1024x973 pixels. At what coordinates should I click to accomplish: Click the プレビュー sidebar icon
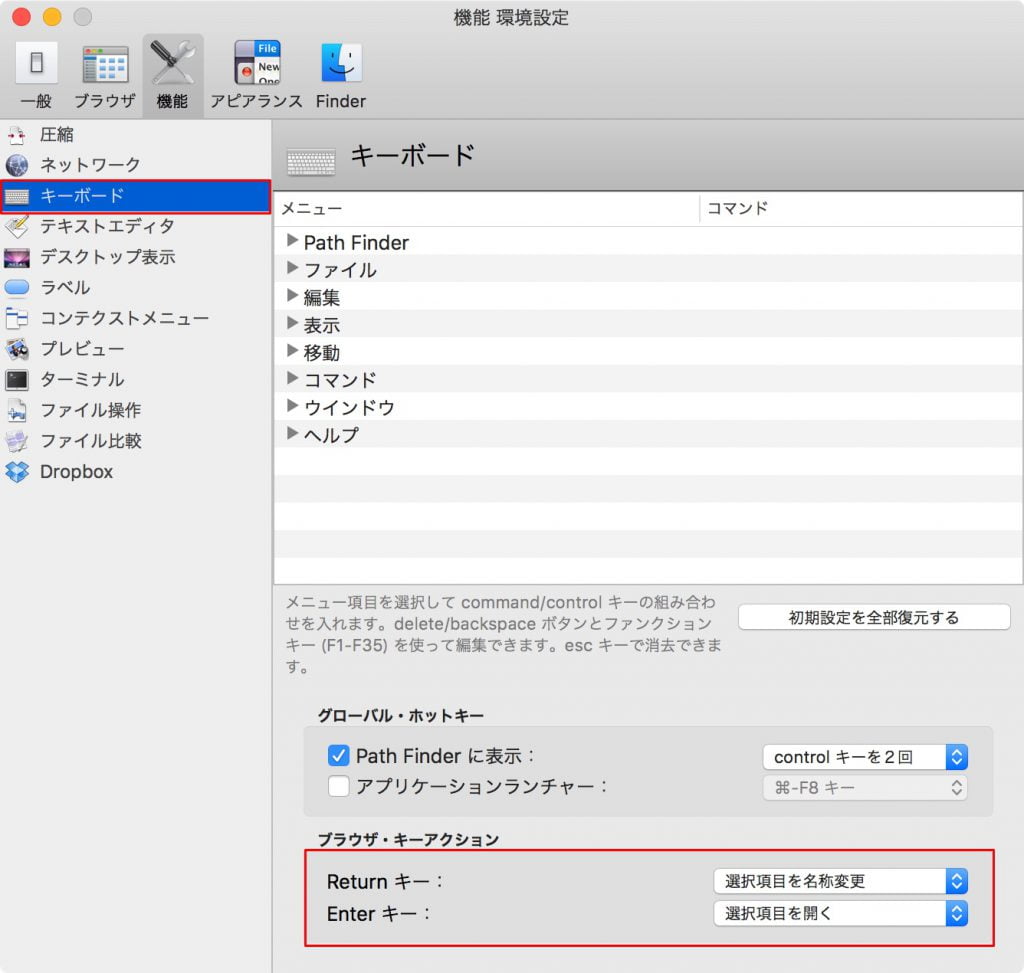(x=17, y=349)
